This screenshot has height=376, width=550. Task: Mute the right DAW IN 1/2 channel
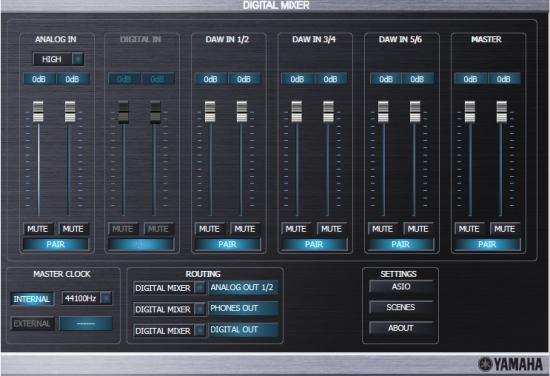click(x=245, y=229)
